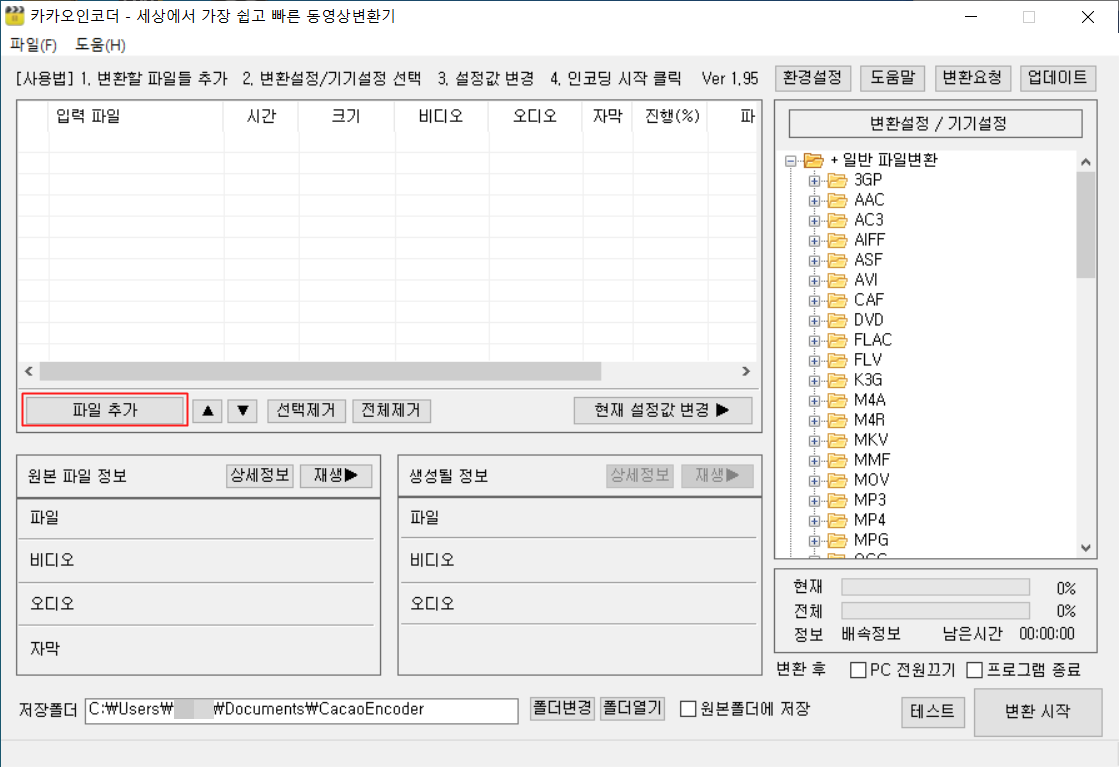The width and height of the screenshot is (1119, 767).
Task: Click the 현재 progress bar
Action: [936, 587]
